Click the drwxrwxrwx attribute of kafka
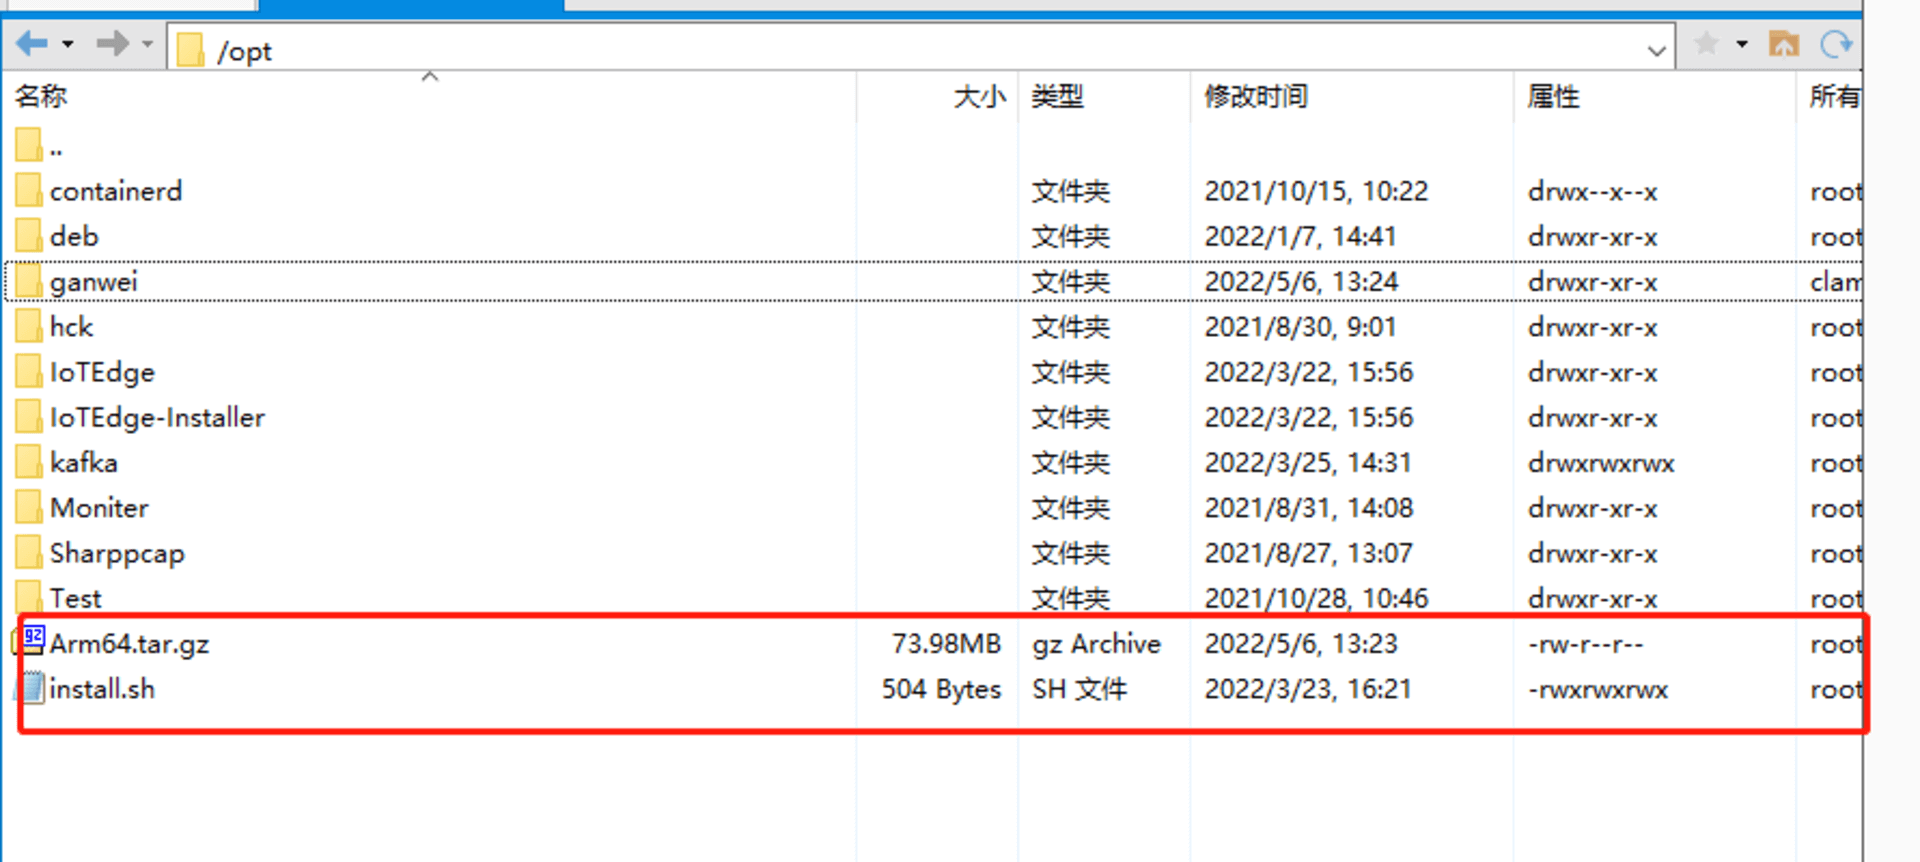 click(1601, 463)
